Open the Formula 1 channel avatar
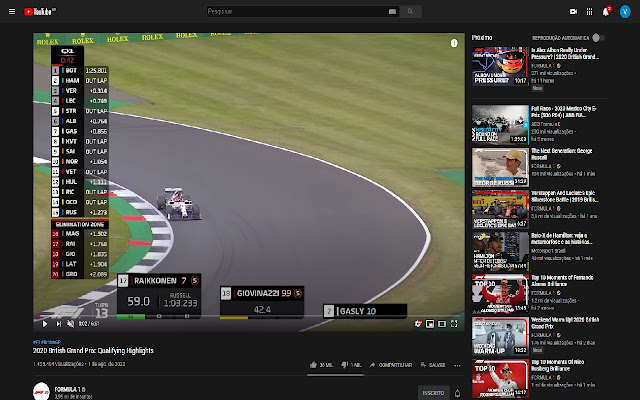Viewport: 640px width, 400px height. tap(41, 391)
